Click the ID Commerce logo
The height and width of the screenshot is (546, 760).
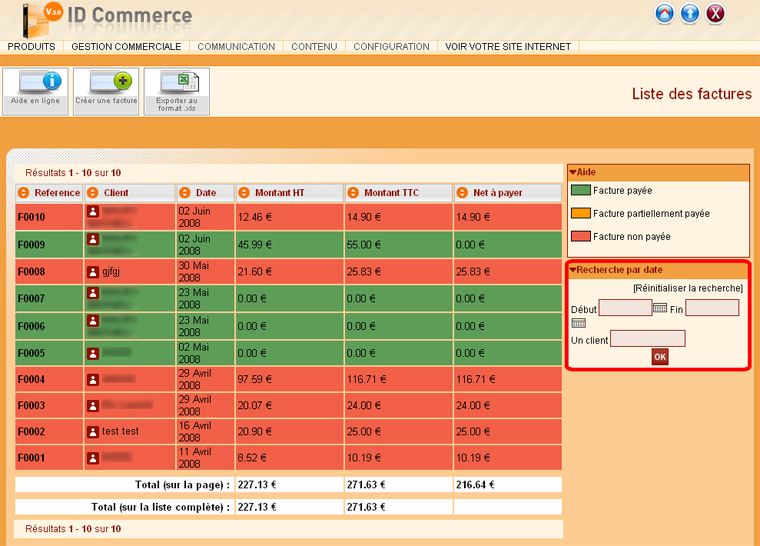click(108, 19)
